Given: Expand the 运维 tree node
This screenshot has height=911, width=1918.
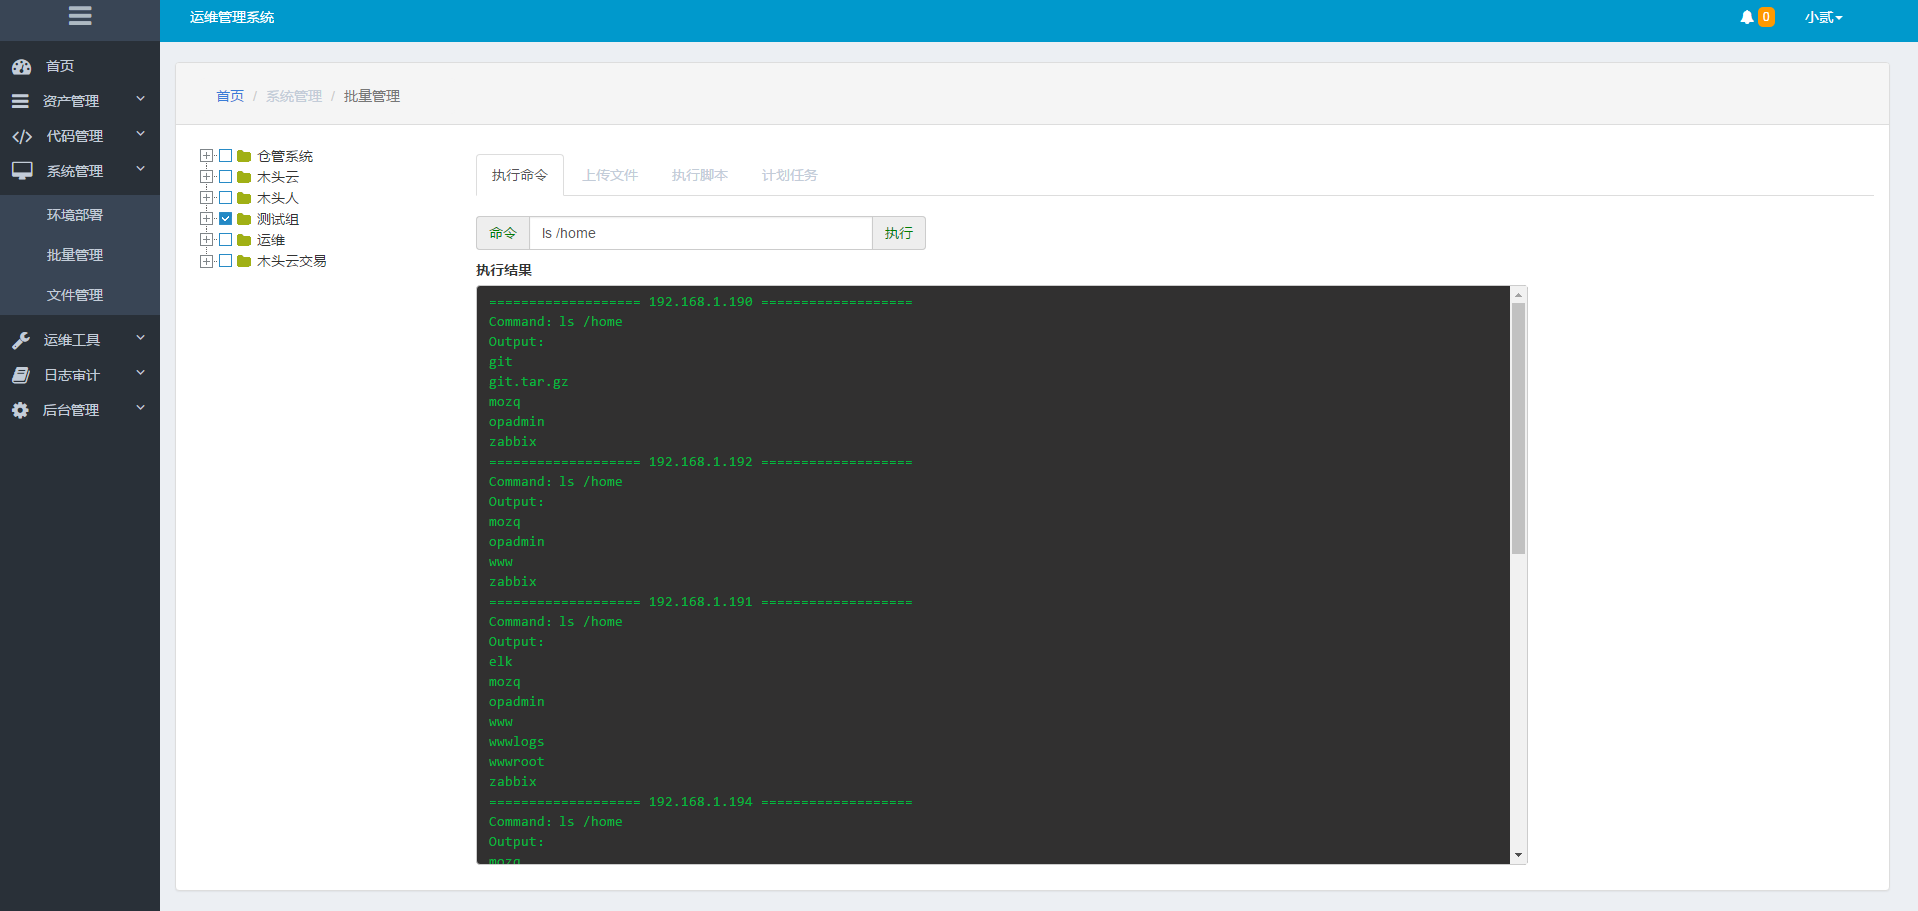Looking at the screenshot, I should click(x=206, y=240).
